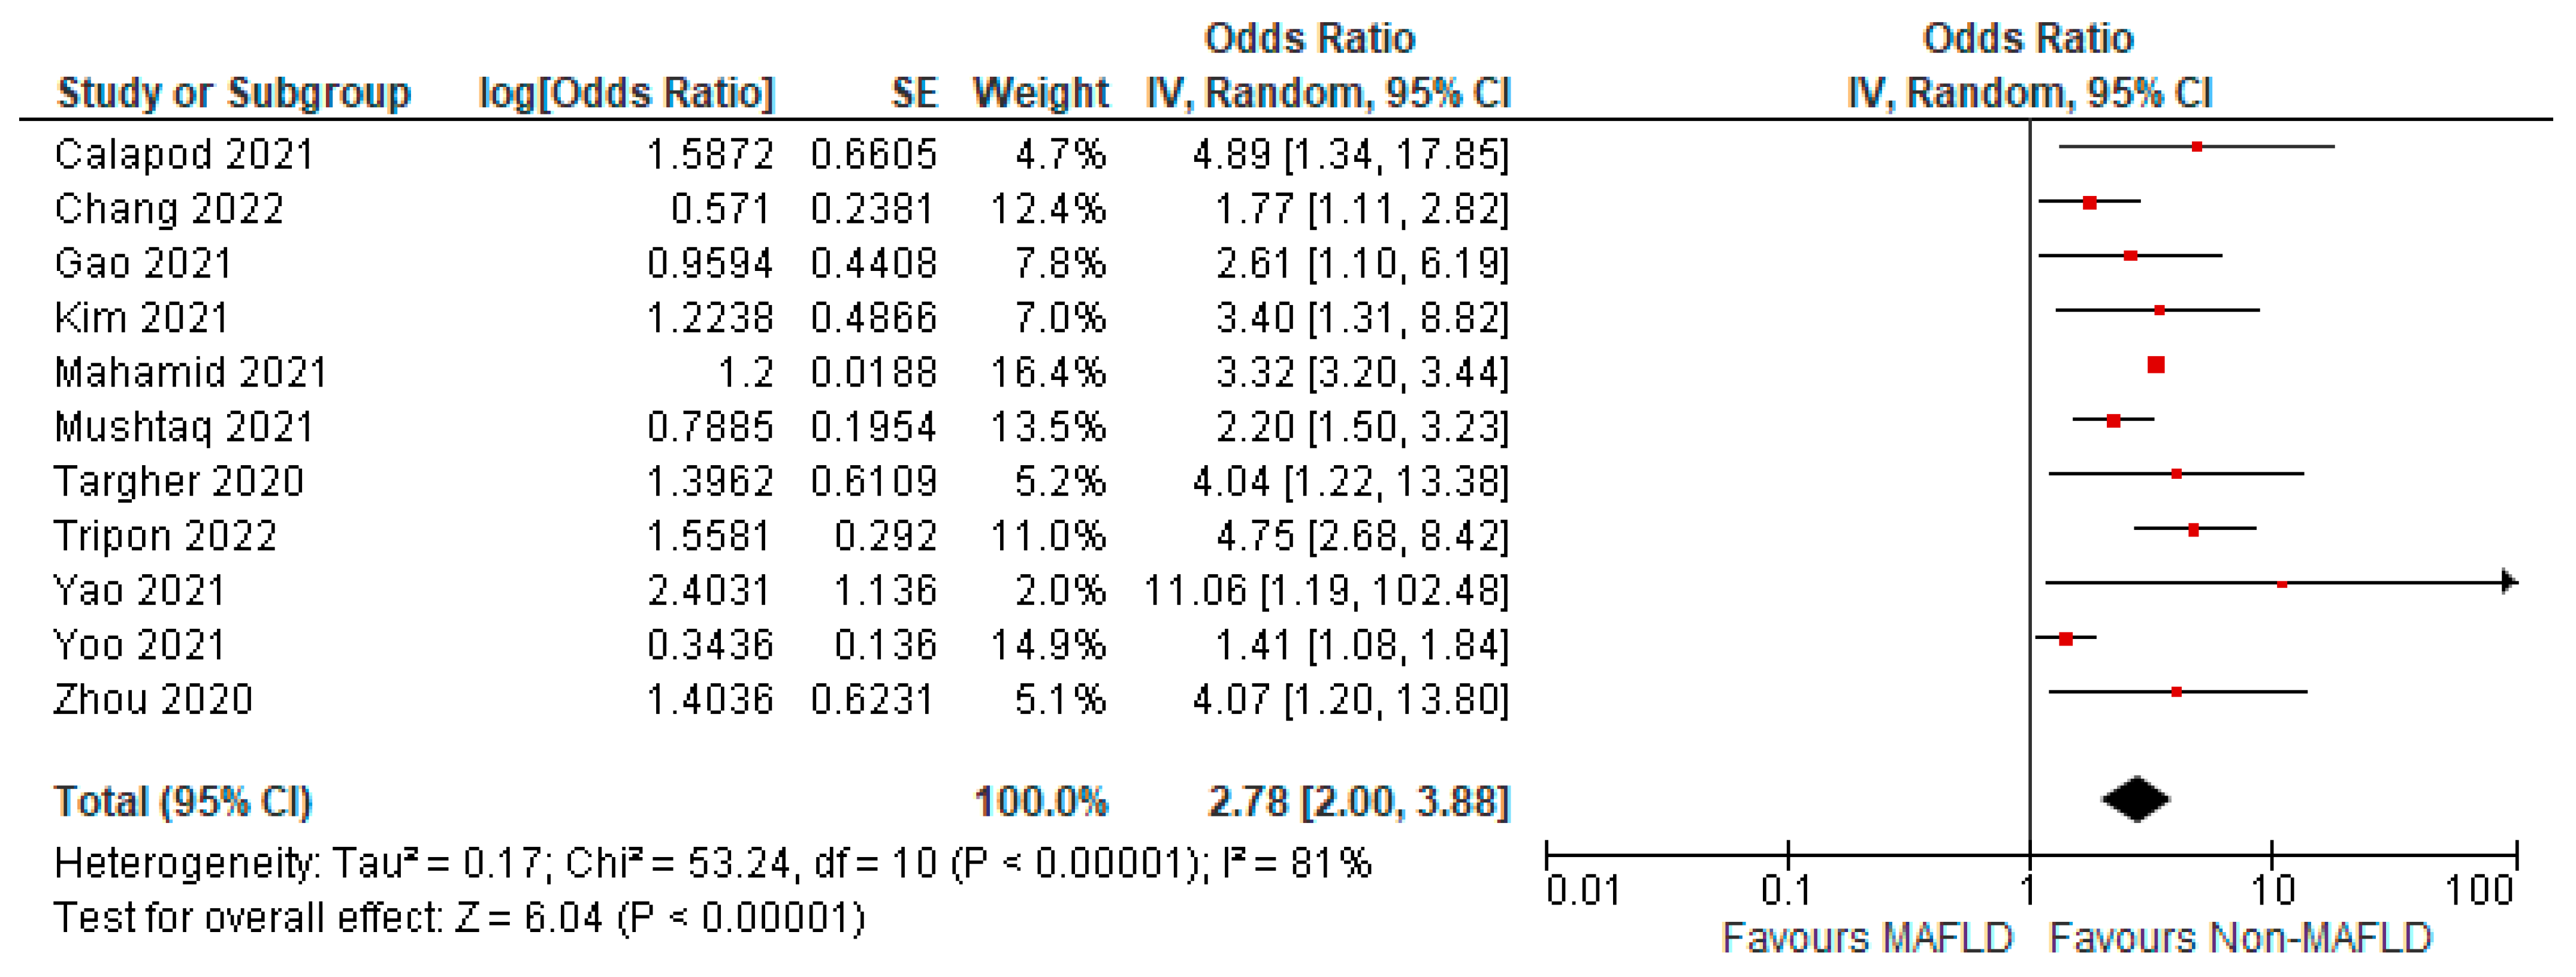Click the red square marker for Chang 2022
Image resolution: width=2576 pixels, height=977 pixels.
[x=2089, y=202]
